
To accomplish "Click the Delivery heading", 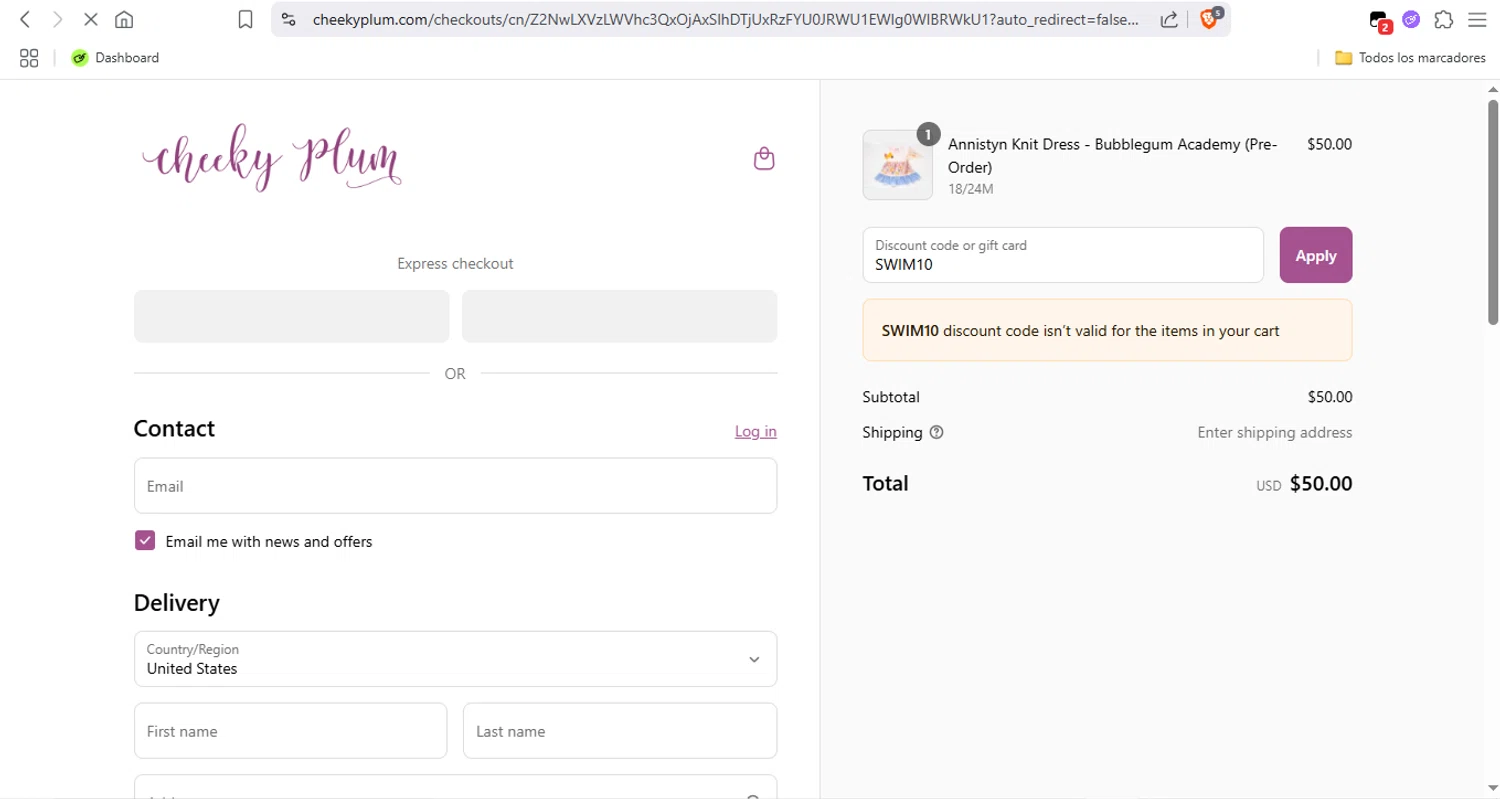I will click(x=177, y=603).
